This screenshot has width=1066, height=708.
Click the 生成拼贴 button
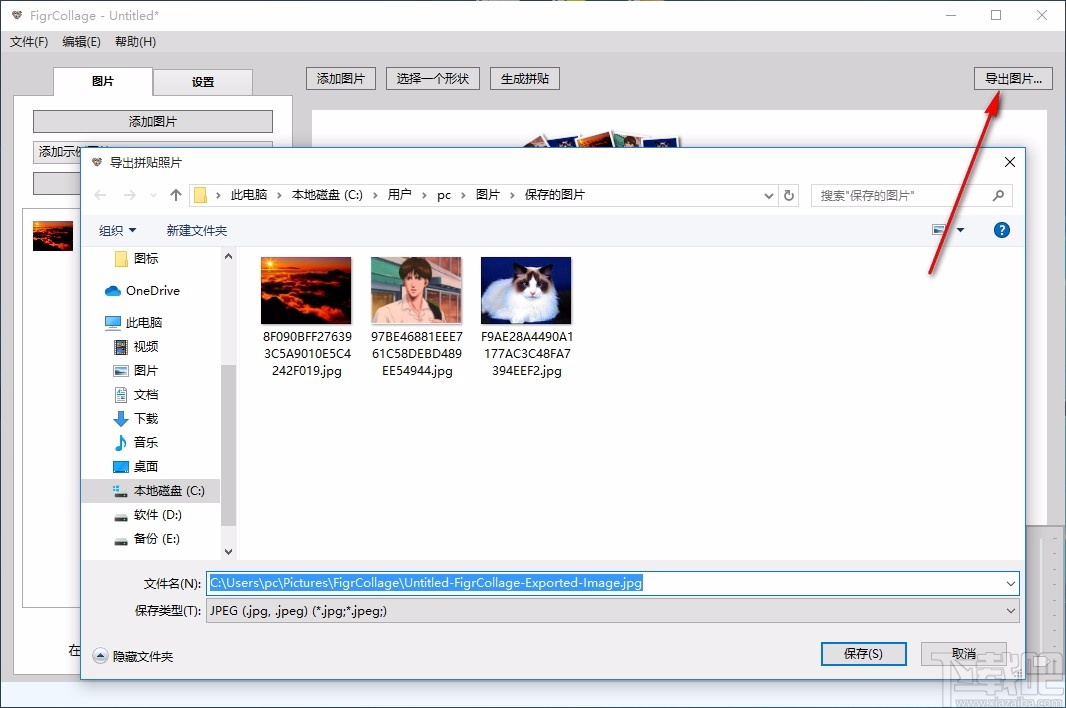[524, 78]
